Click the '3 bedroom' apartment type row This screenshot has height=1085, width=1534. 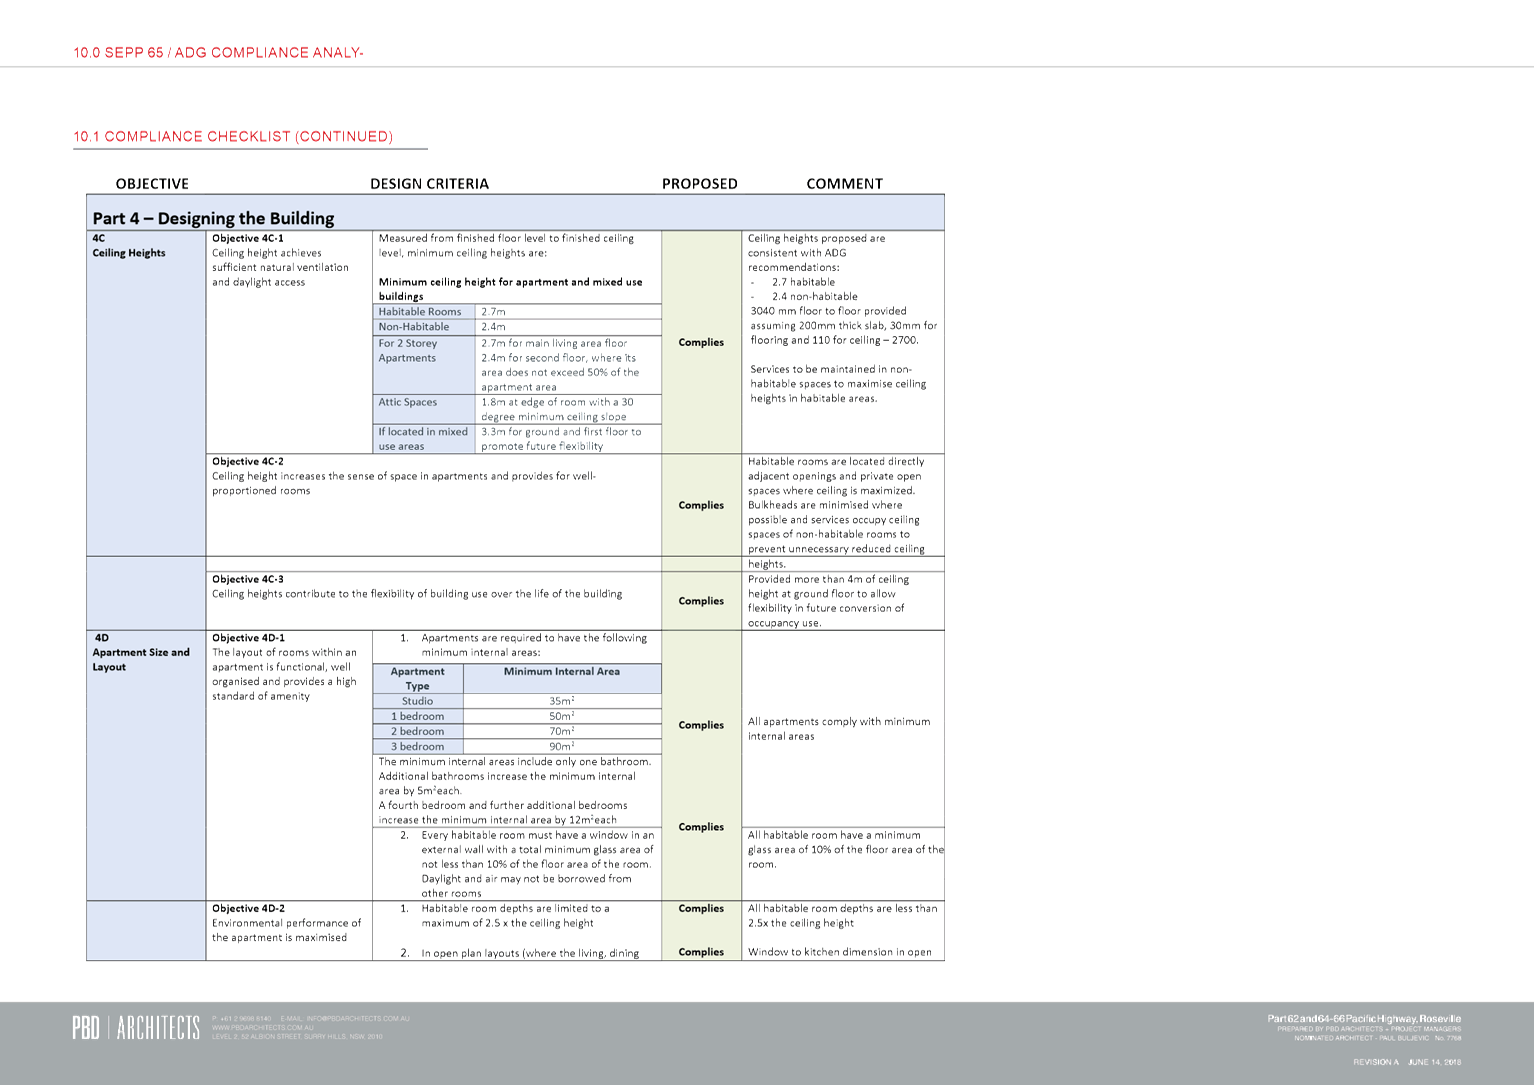(x=418, y=746)
